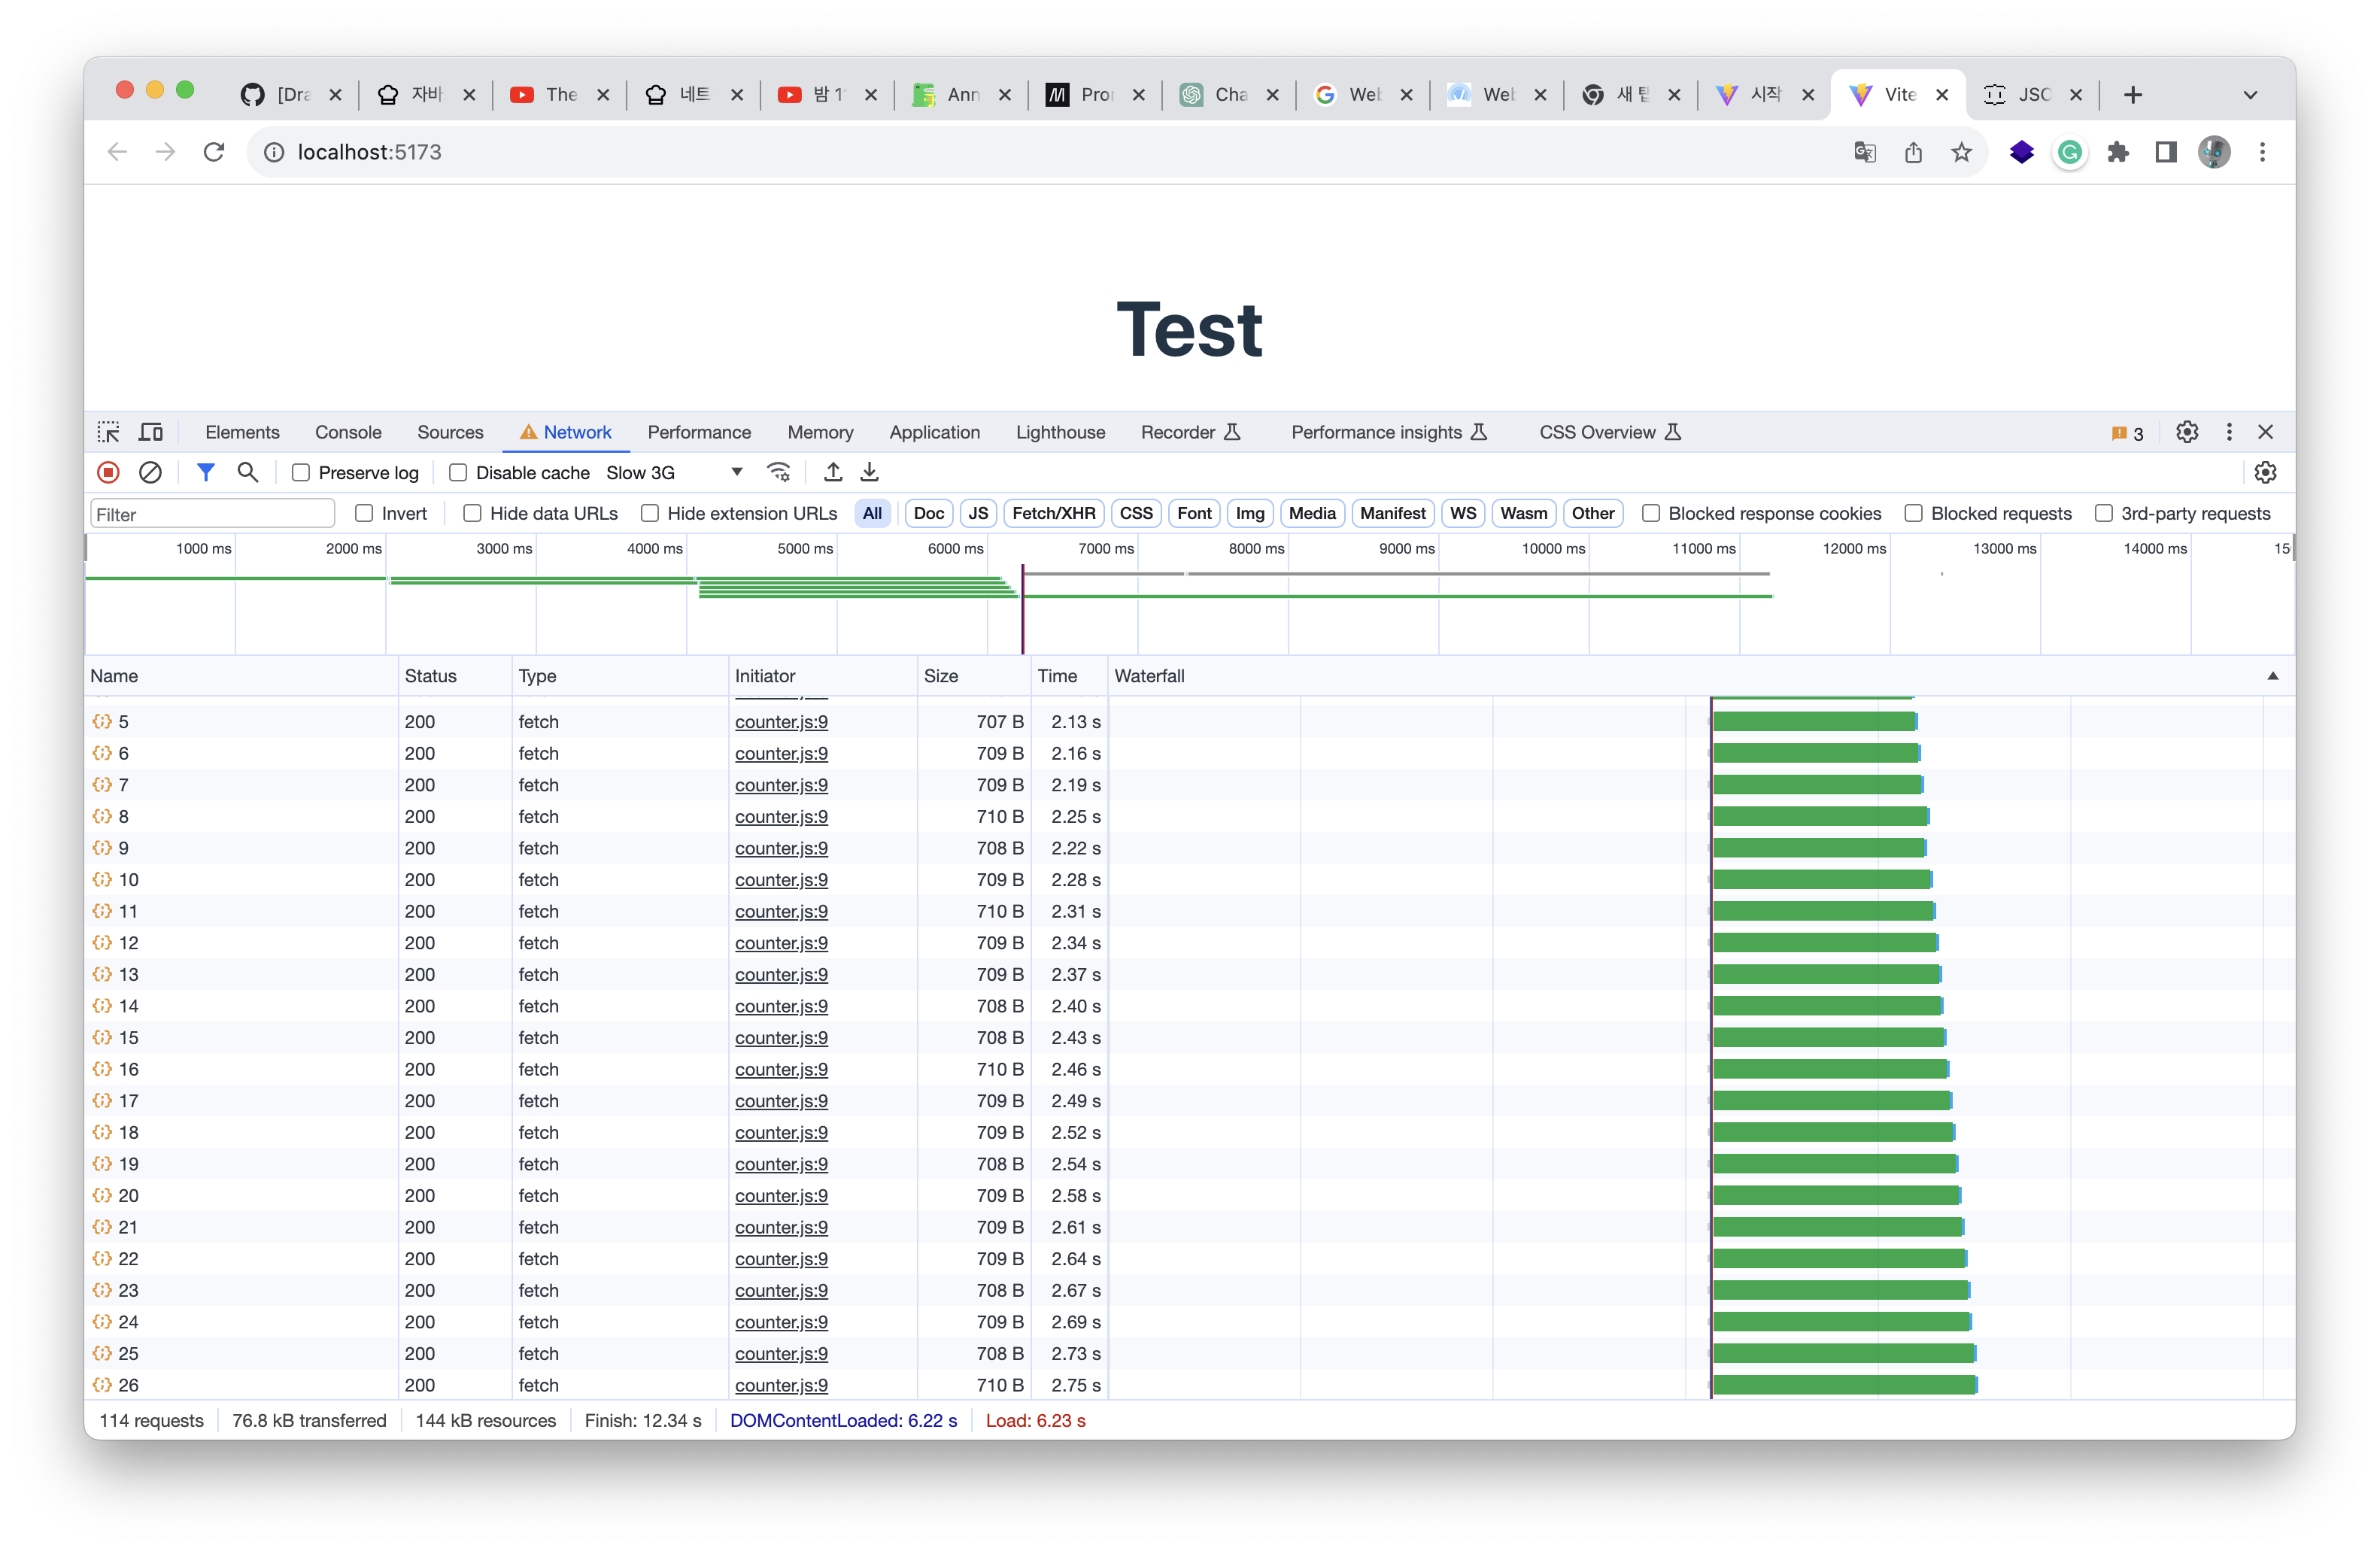Open the Slow 3G throttling dropdown
This screenshot has width=2380, height=1551.
click(675, 473)
